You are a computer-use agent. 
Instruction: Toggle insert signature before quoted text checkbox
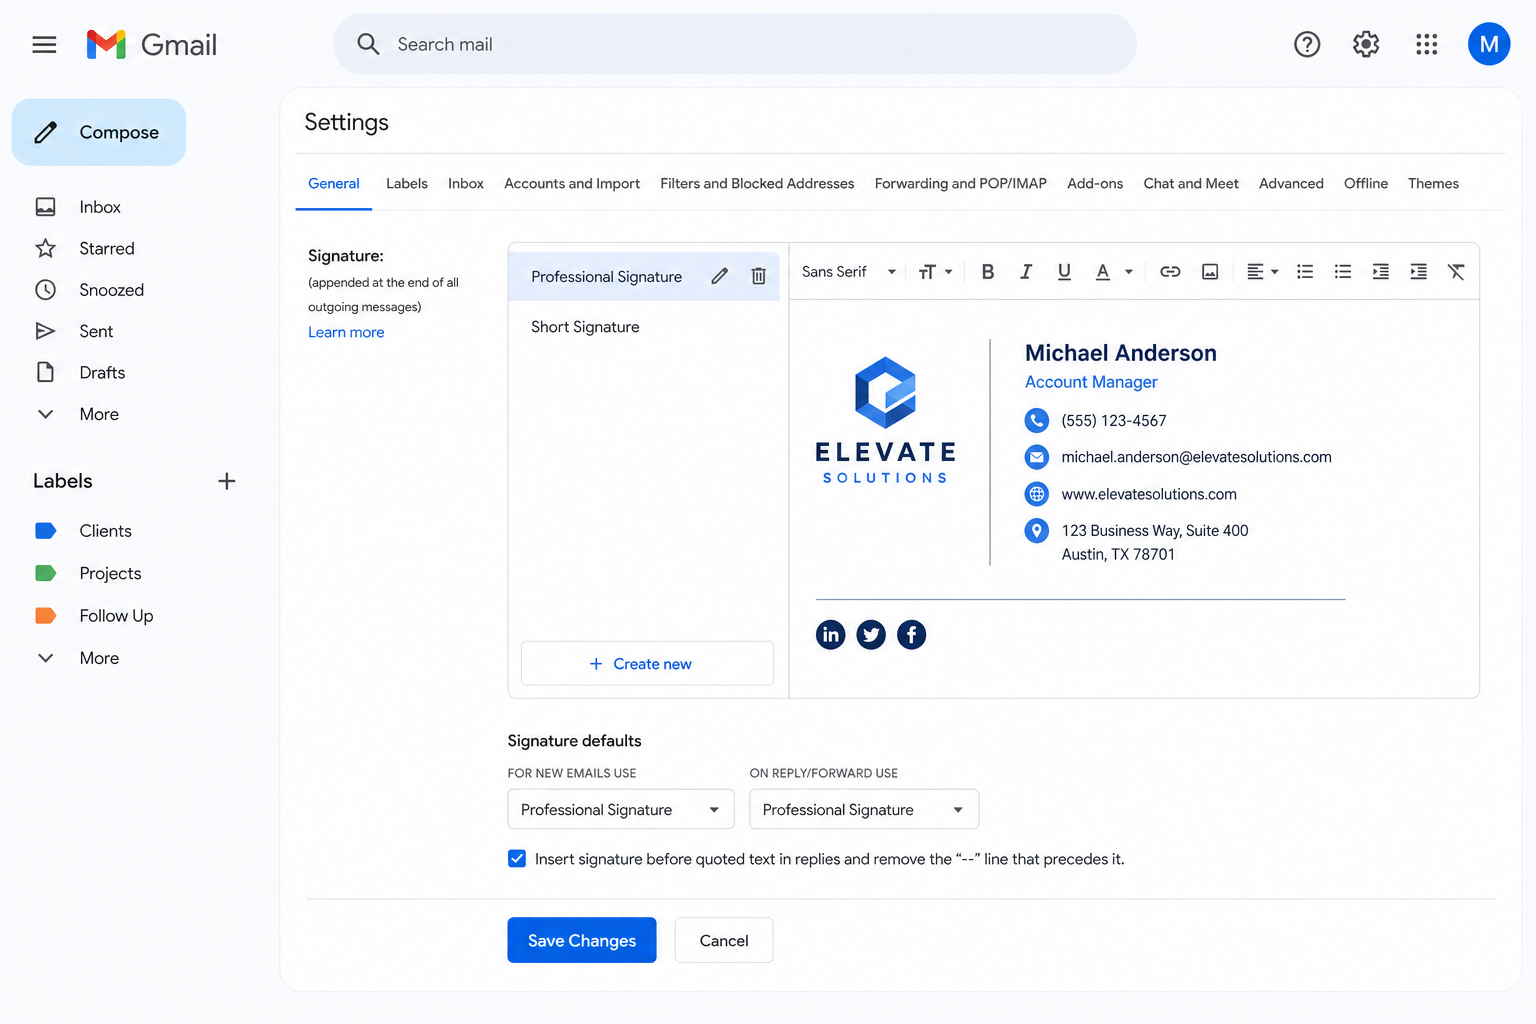(517, 859)
